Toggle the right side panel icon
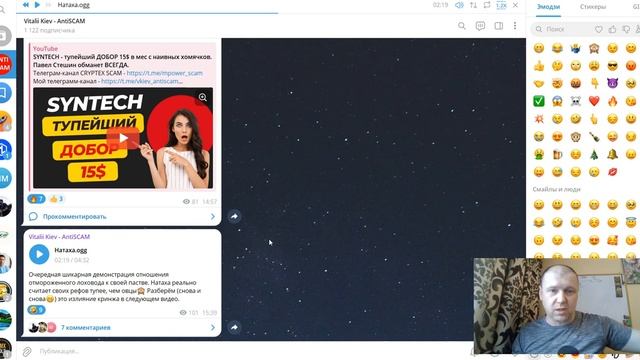 pyautogui.click(x=498, y=26)
